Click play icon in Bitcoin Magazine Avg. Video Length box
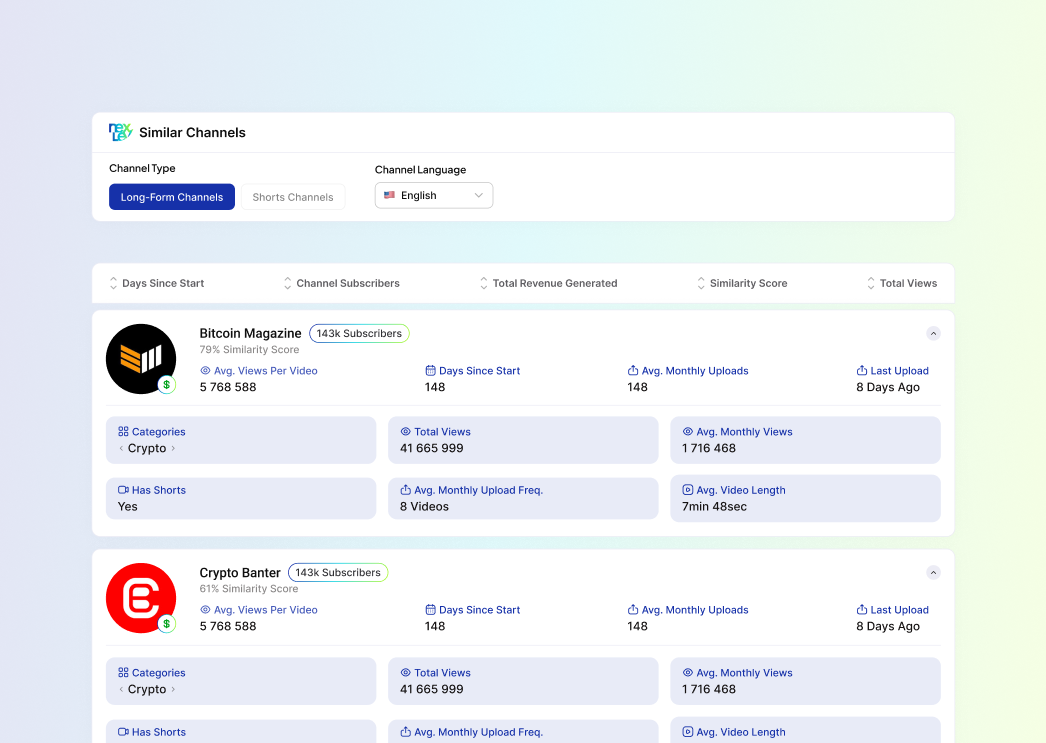The height and width of the screenshot is (743, 1046). 688,490
